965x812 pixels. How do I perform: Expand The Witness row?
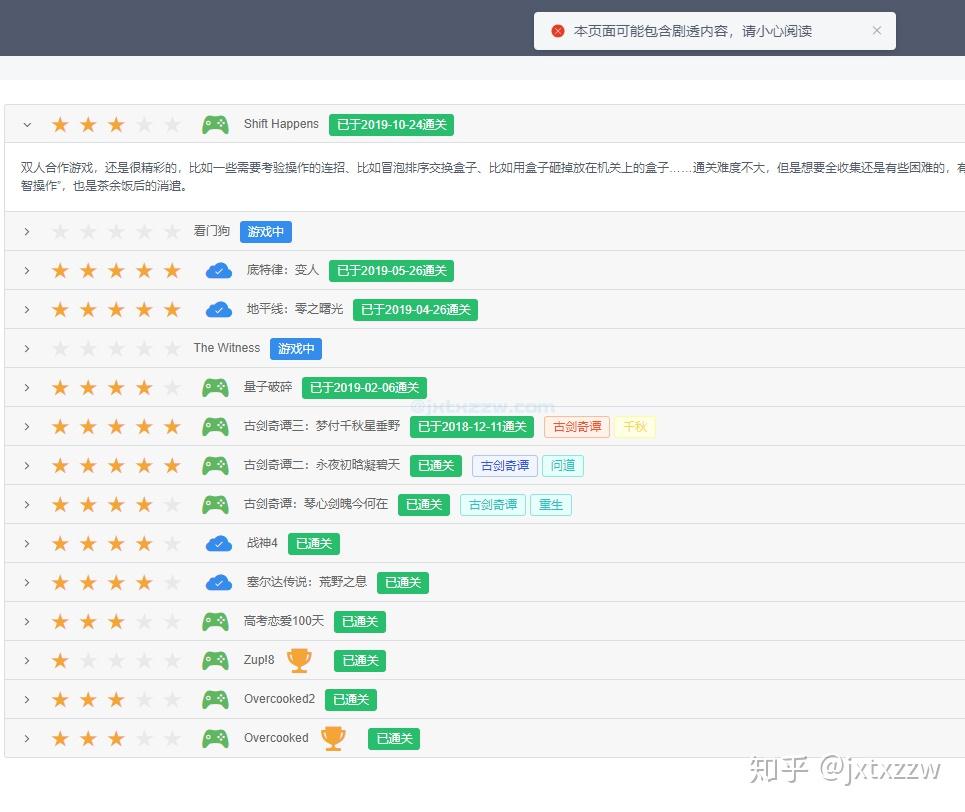pyautogui.click(x=27, y=348)
